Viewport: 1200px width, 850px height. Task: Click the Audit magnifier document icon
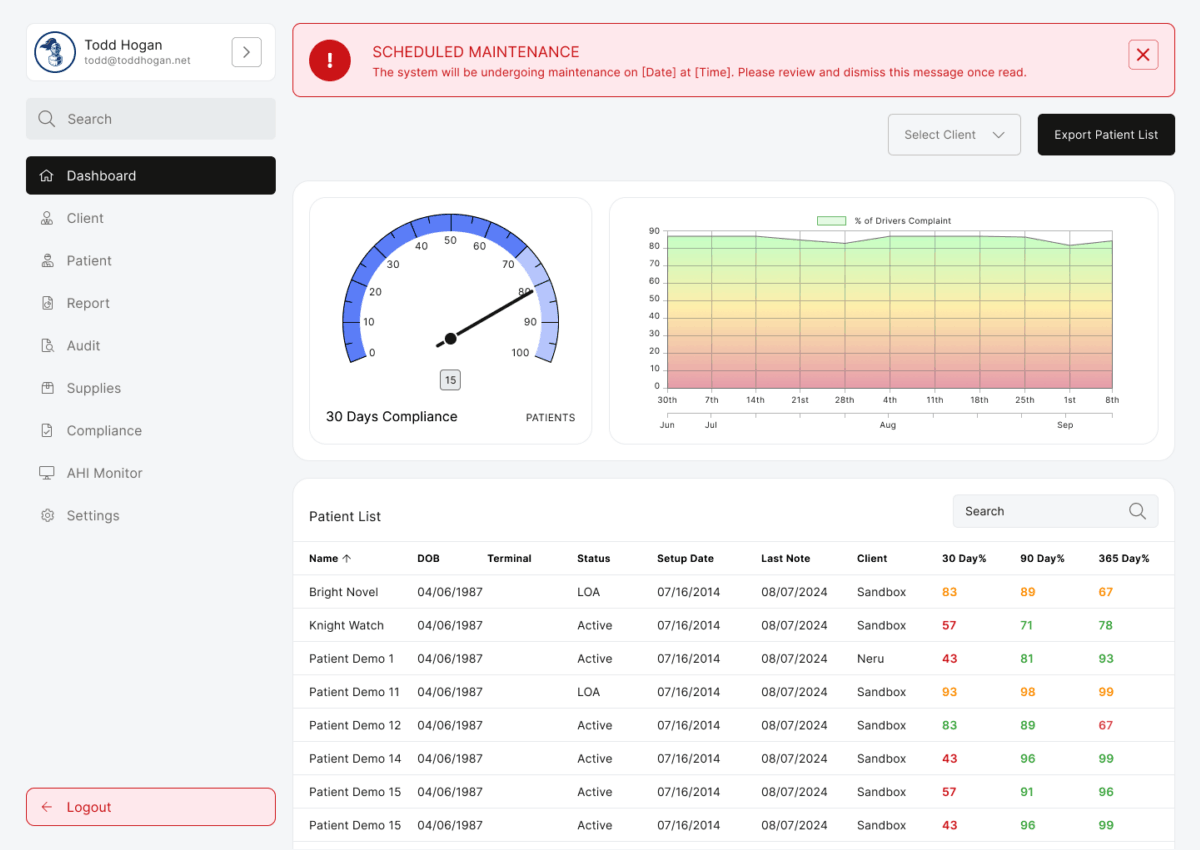pos(47,346)
